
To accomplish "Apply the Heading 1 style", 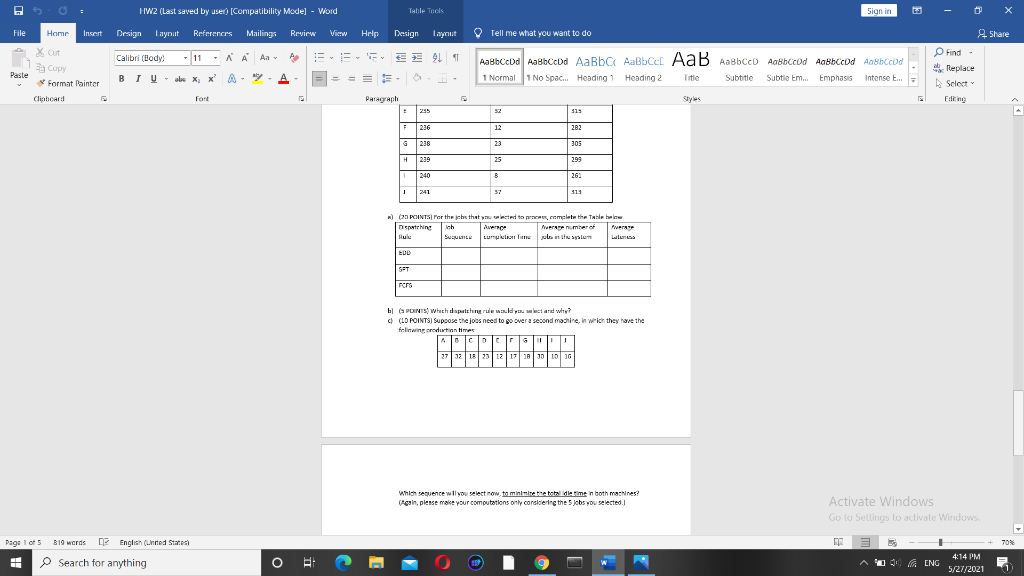I will point(595,67).
